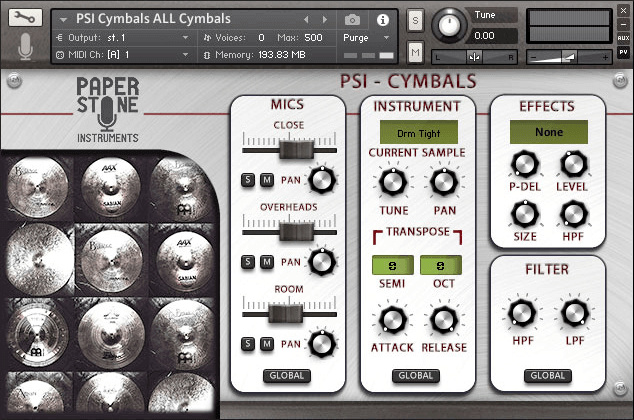Screen dimensions: 634x420
Task: Click the PSI Cymbals ALL Cymbals title
Action: [153, 19]
